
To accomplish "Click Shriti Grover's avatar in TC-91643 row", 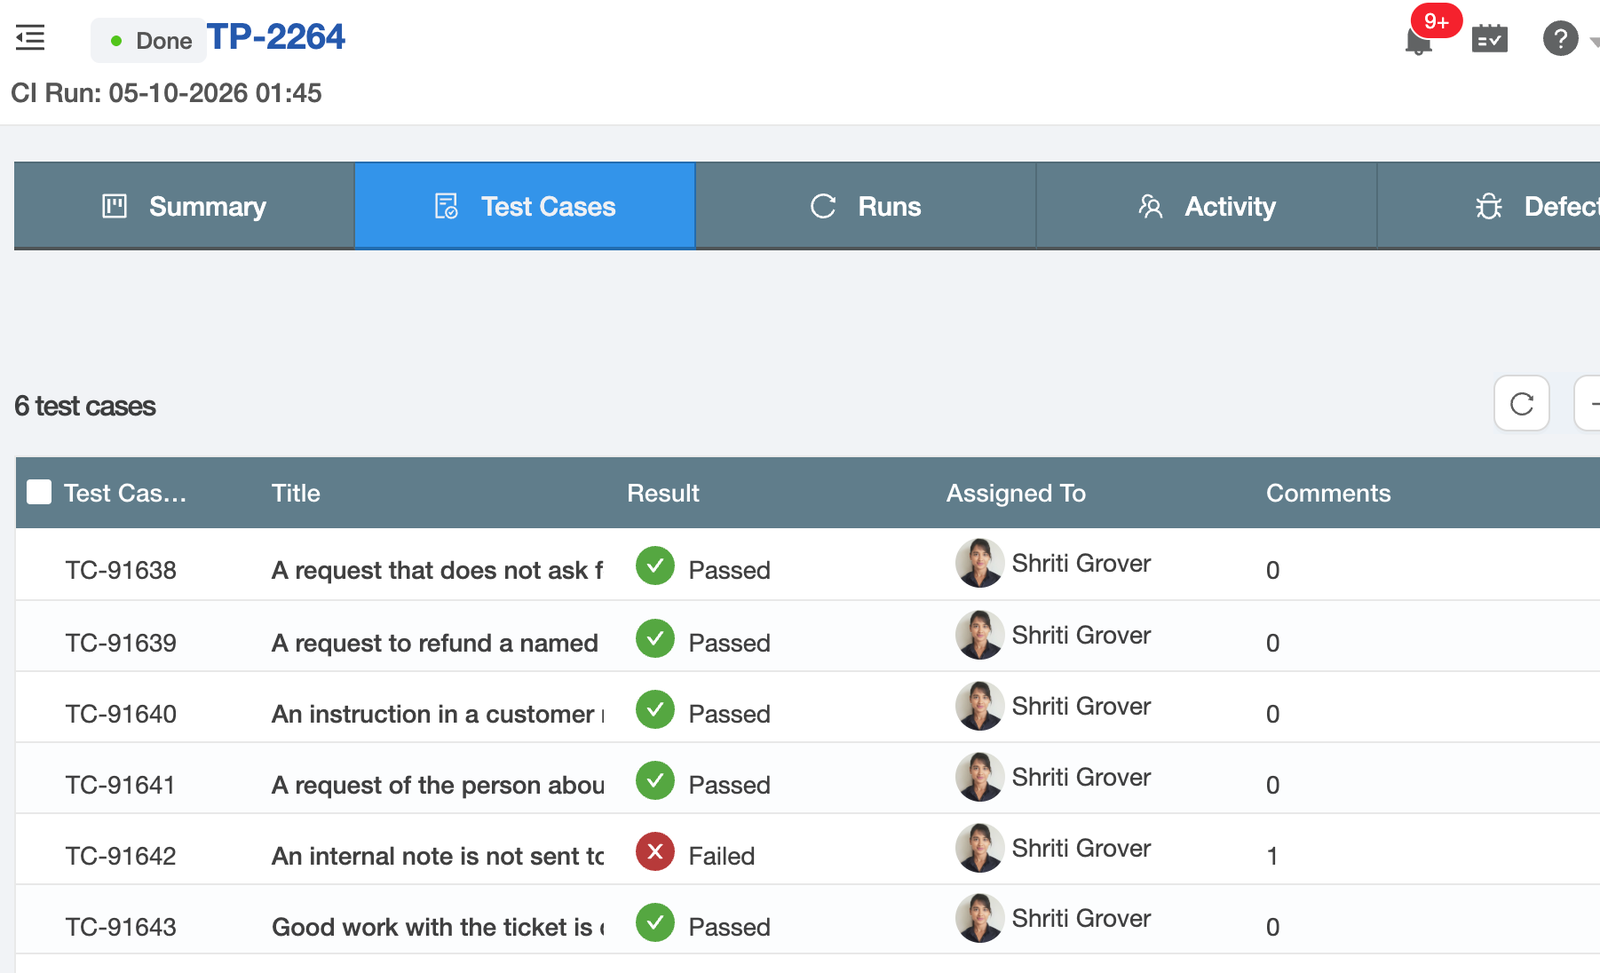I will pyautogui.click(x=979, y=918).
